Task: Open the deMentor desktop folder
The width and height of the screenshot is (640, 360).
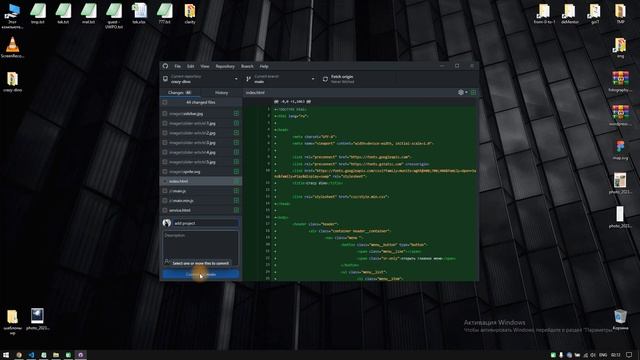Action: (569, 13)
